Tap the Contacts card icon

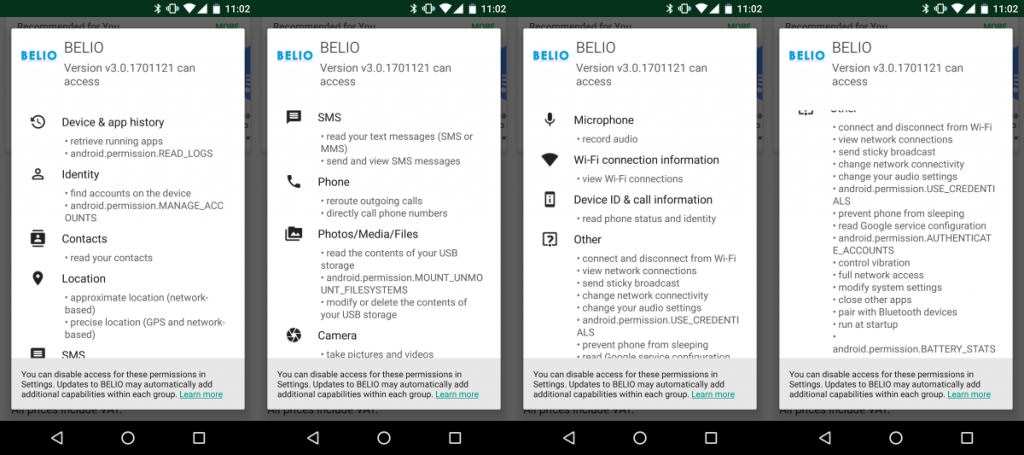coord(38,239)
